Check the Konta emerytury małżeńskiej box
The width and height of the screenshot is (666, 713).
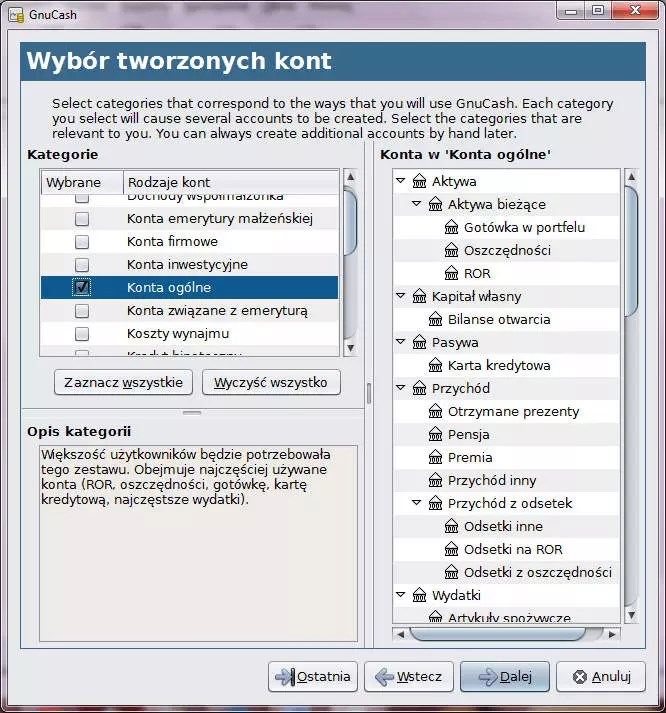[x=82, y=219]
